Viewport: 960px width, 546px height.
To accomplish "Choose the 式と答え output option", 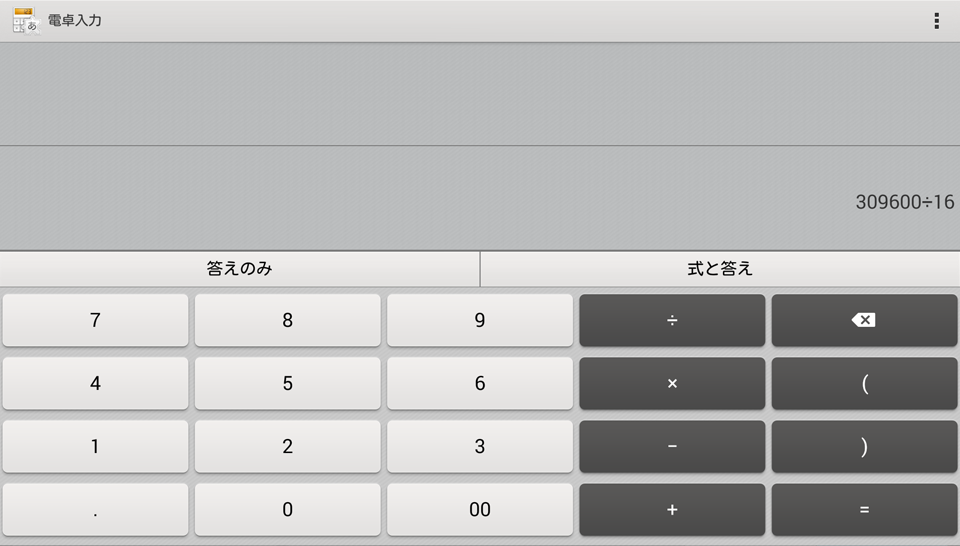I will tap(720, 269).
